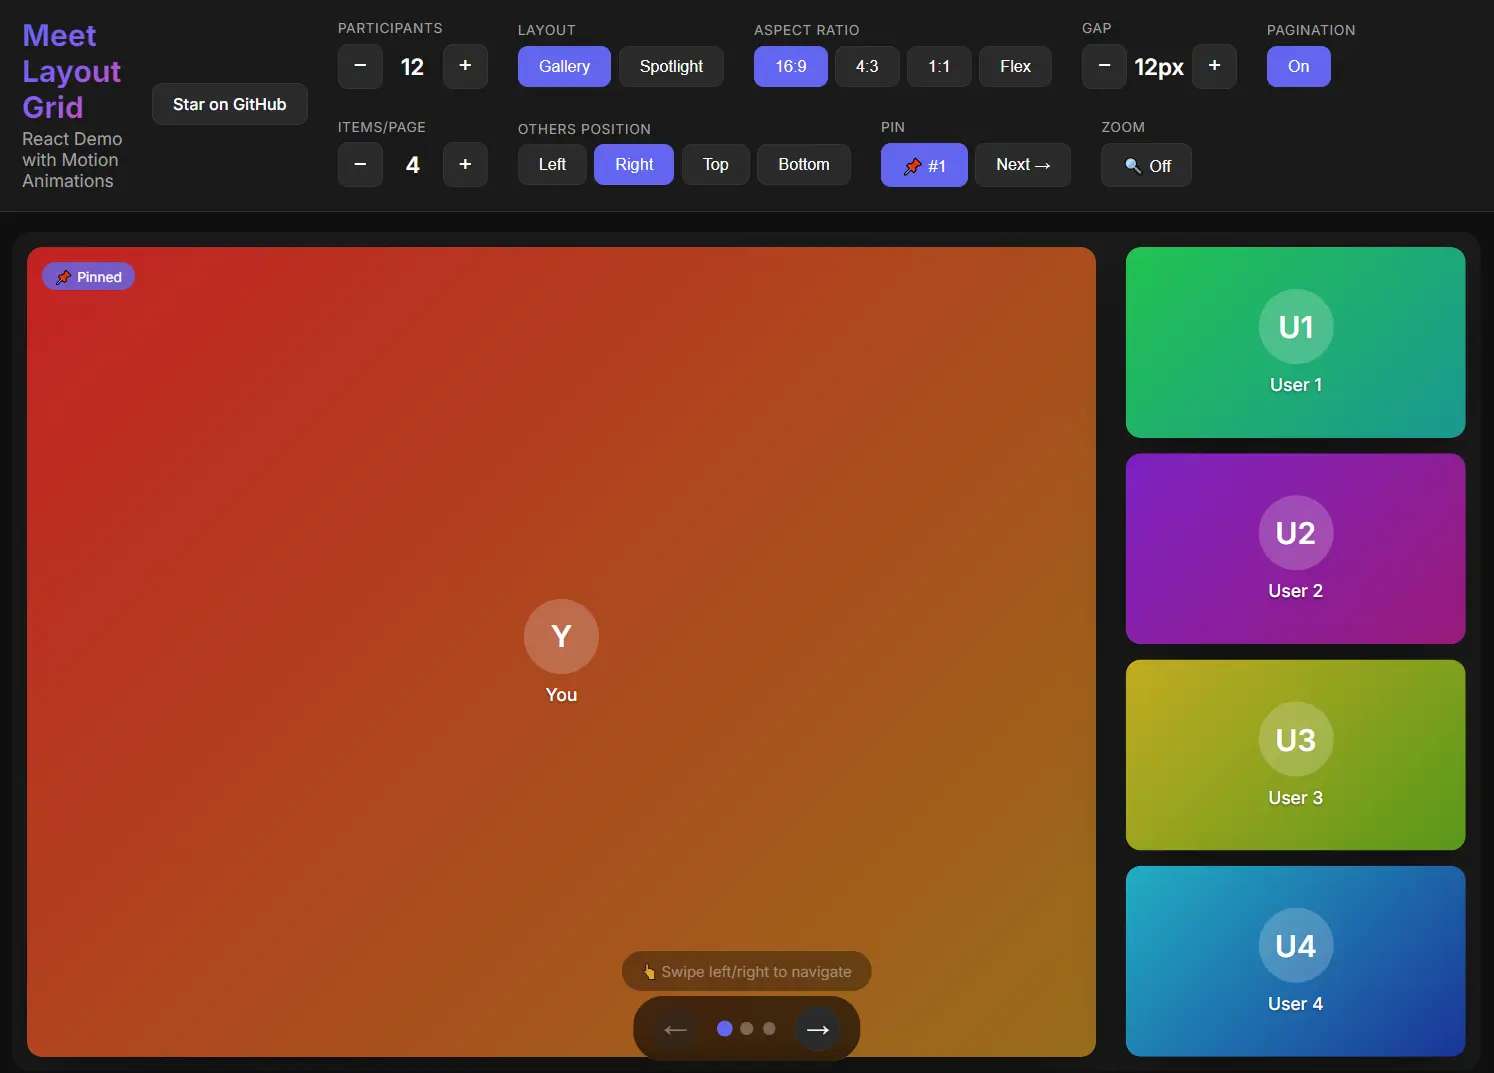Turn off the pagination On toggle
The height and width of the screenshot is (1073, 1494).
(1298, 67)
